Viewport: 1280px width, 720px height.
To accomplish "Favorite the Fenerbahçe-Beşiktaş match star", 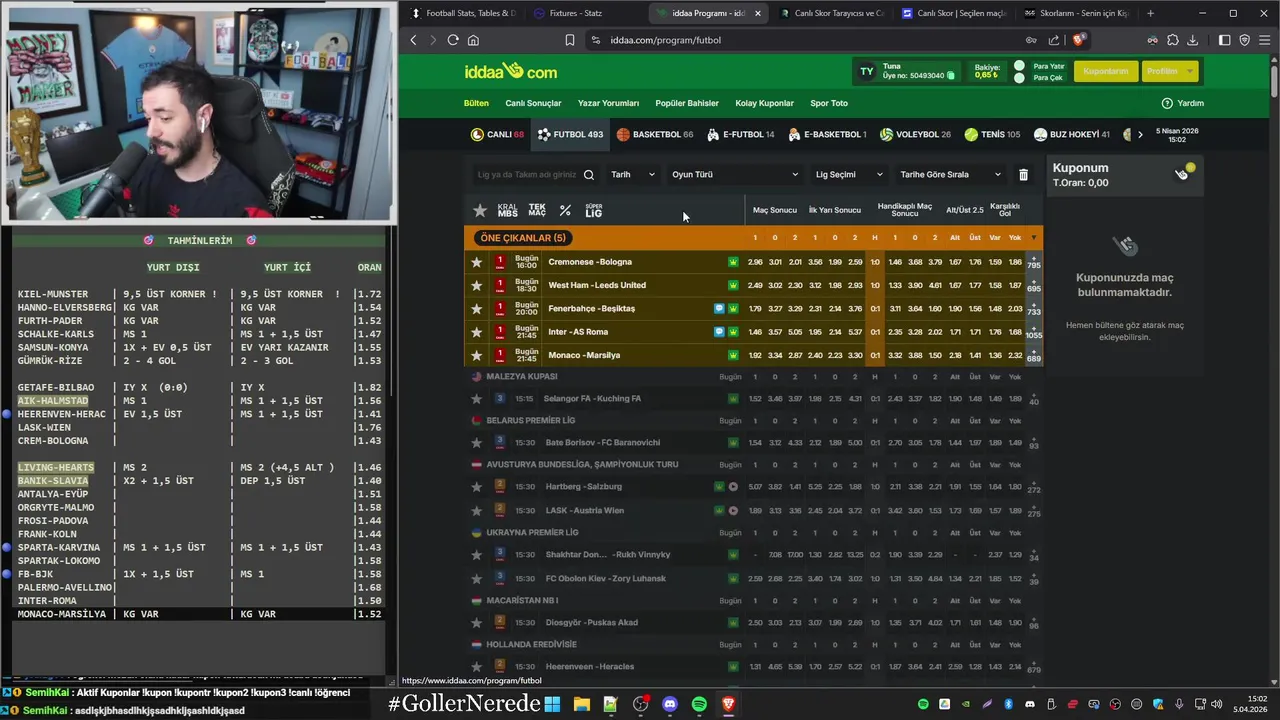I will (477, 308).
